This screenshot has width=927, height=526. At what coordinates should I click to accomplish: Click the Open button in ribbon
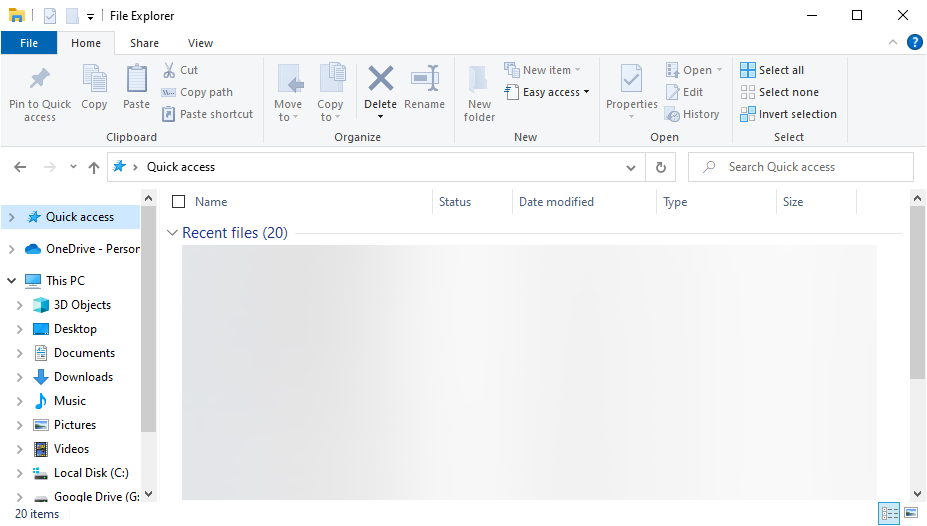pyautogui.click(x=693, y=70)
